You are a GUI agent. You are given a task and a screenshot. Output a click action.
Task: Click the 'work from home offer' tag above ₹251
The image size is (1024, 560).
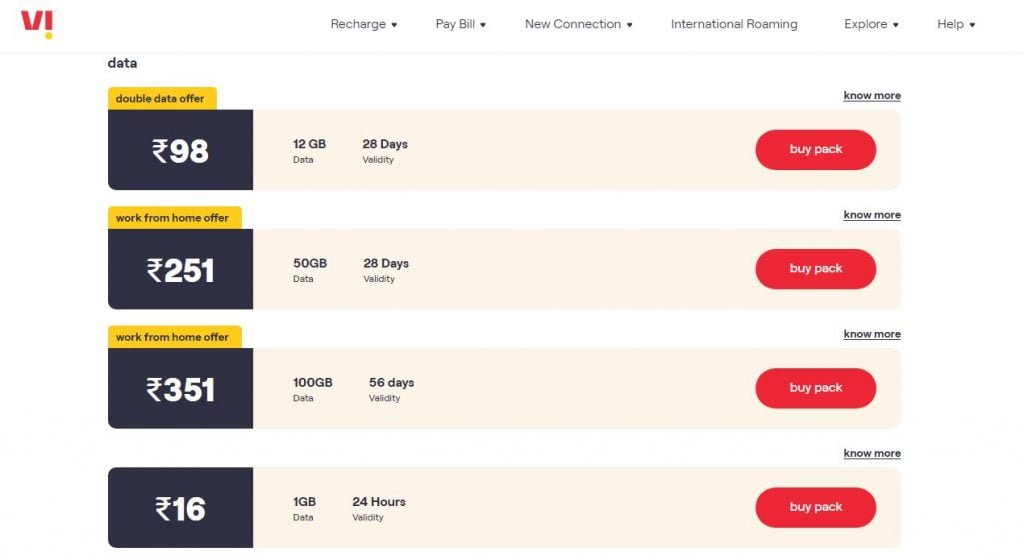tap(174, 218)
